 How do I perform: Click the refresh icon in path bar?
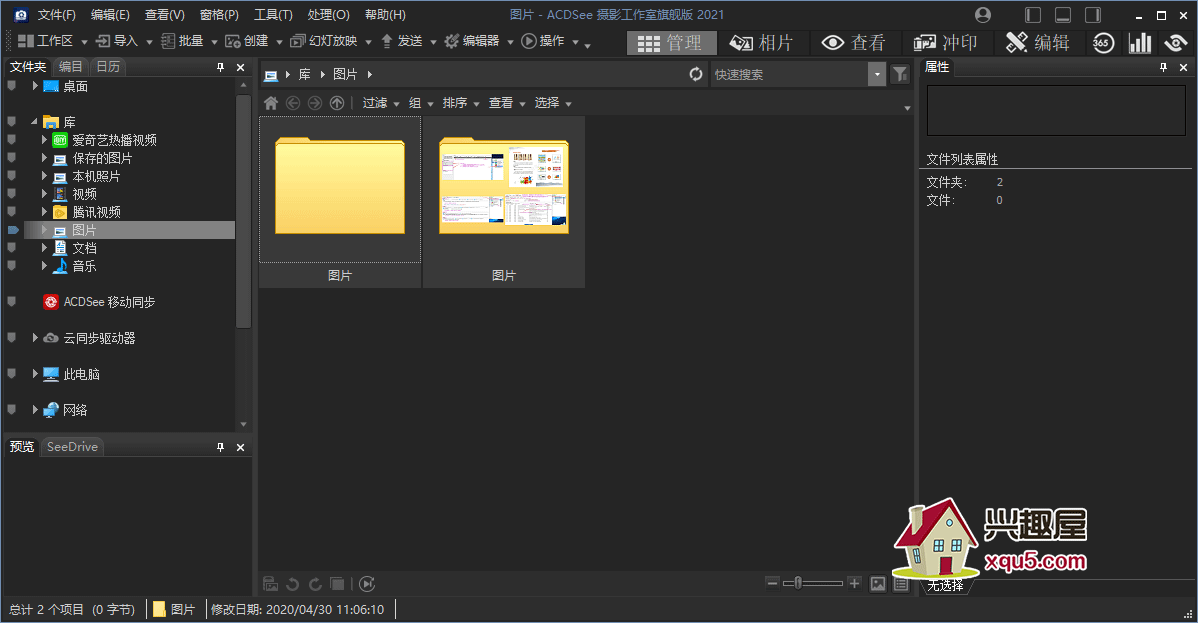pos(696,74)
